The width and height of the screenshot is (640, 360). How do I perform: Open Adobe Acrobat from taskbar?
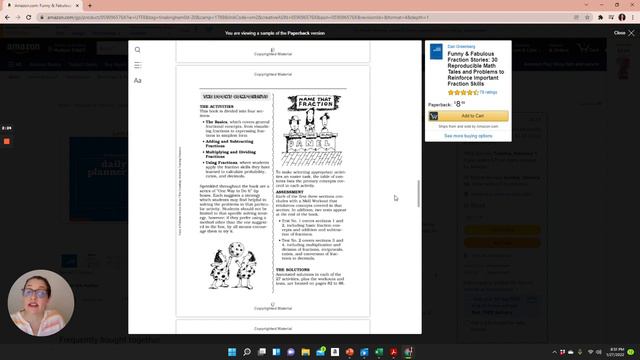click(393, 352)
